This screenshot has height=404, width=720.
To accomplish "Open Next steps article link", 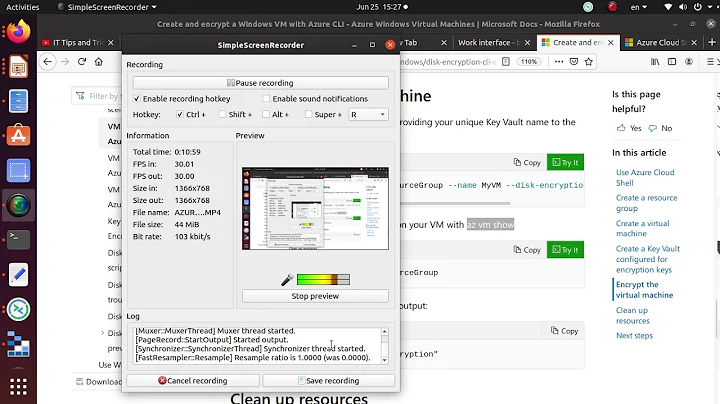I will 634,336.
